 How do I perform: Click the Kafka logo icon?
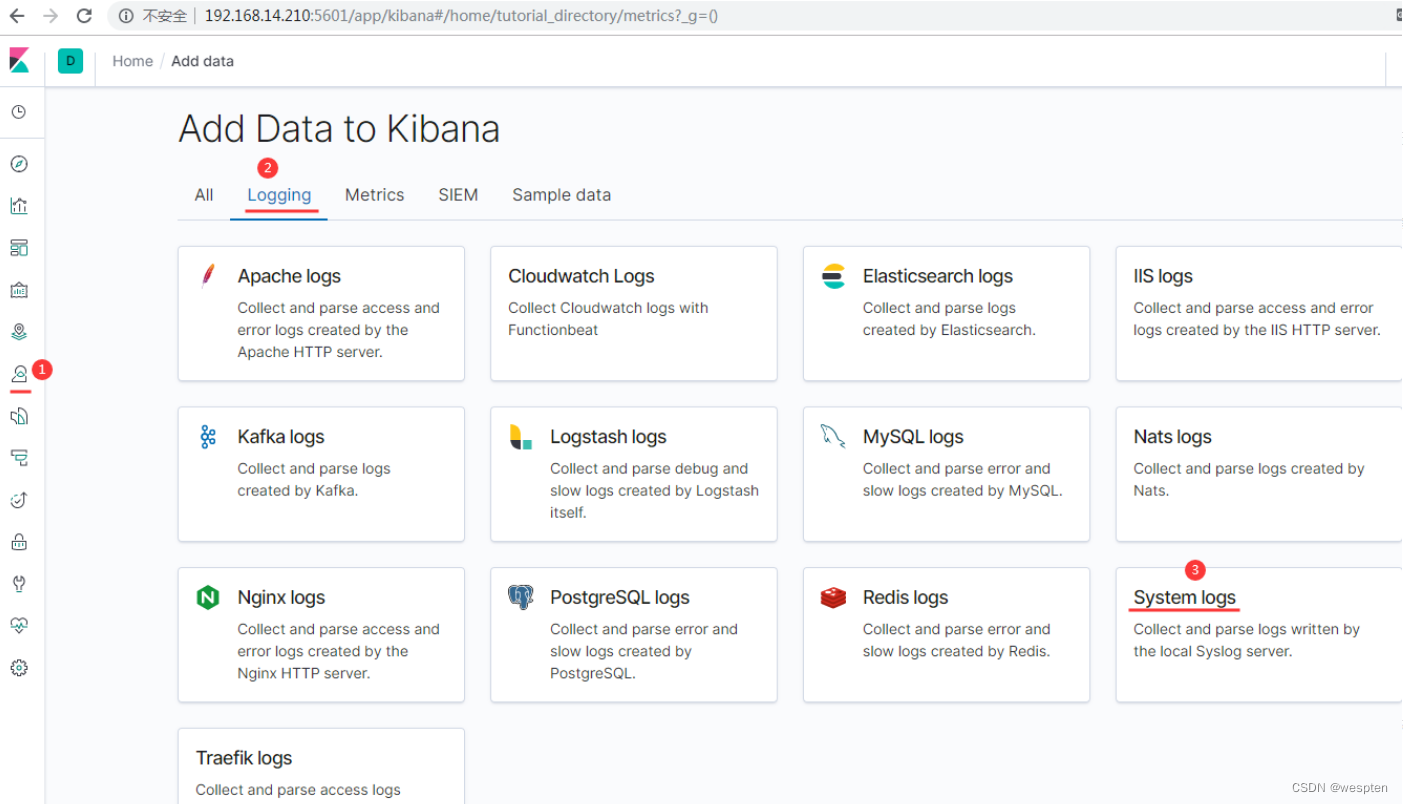[x=208, y=437]
